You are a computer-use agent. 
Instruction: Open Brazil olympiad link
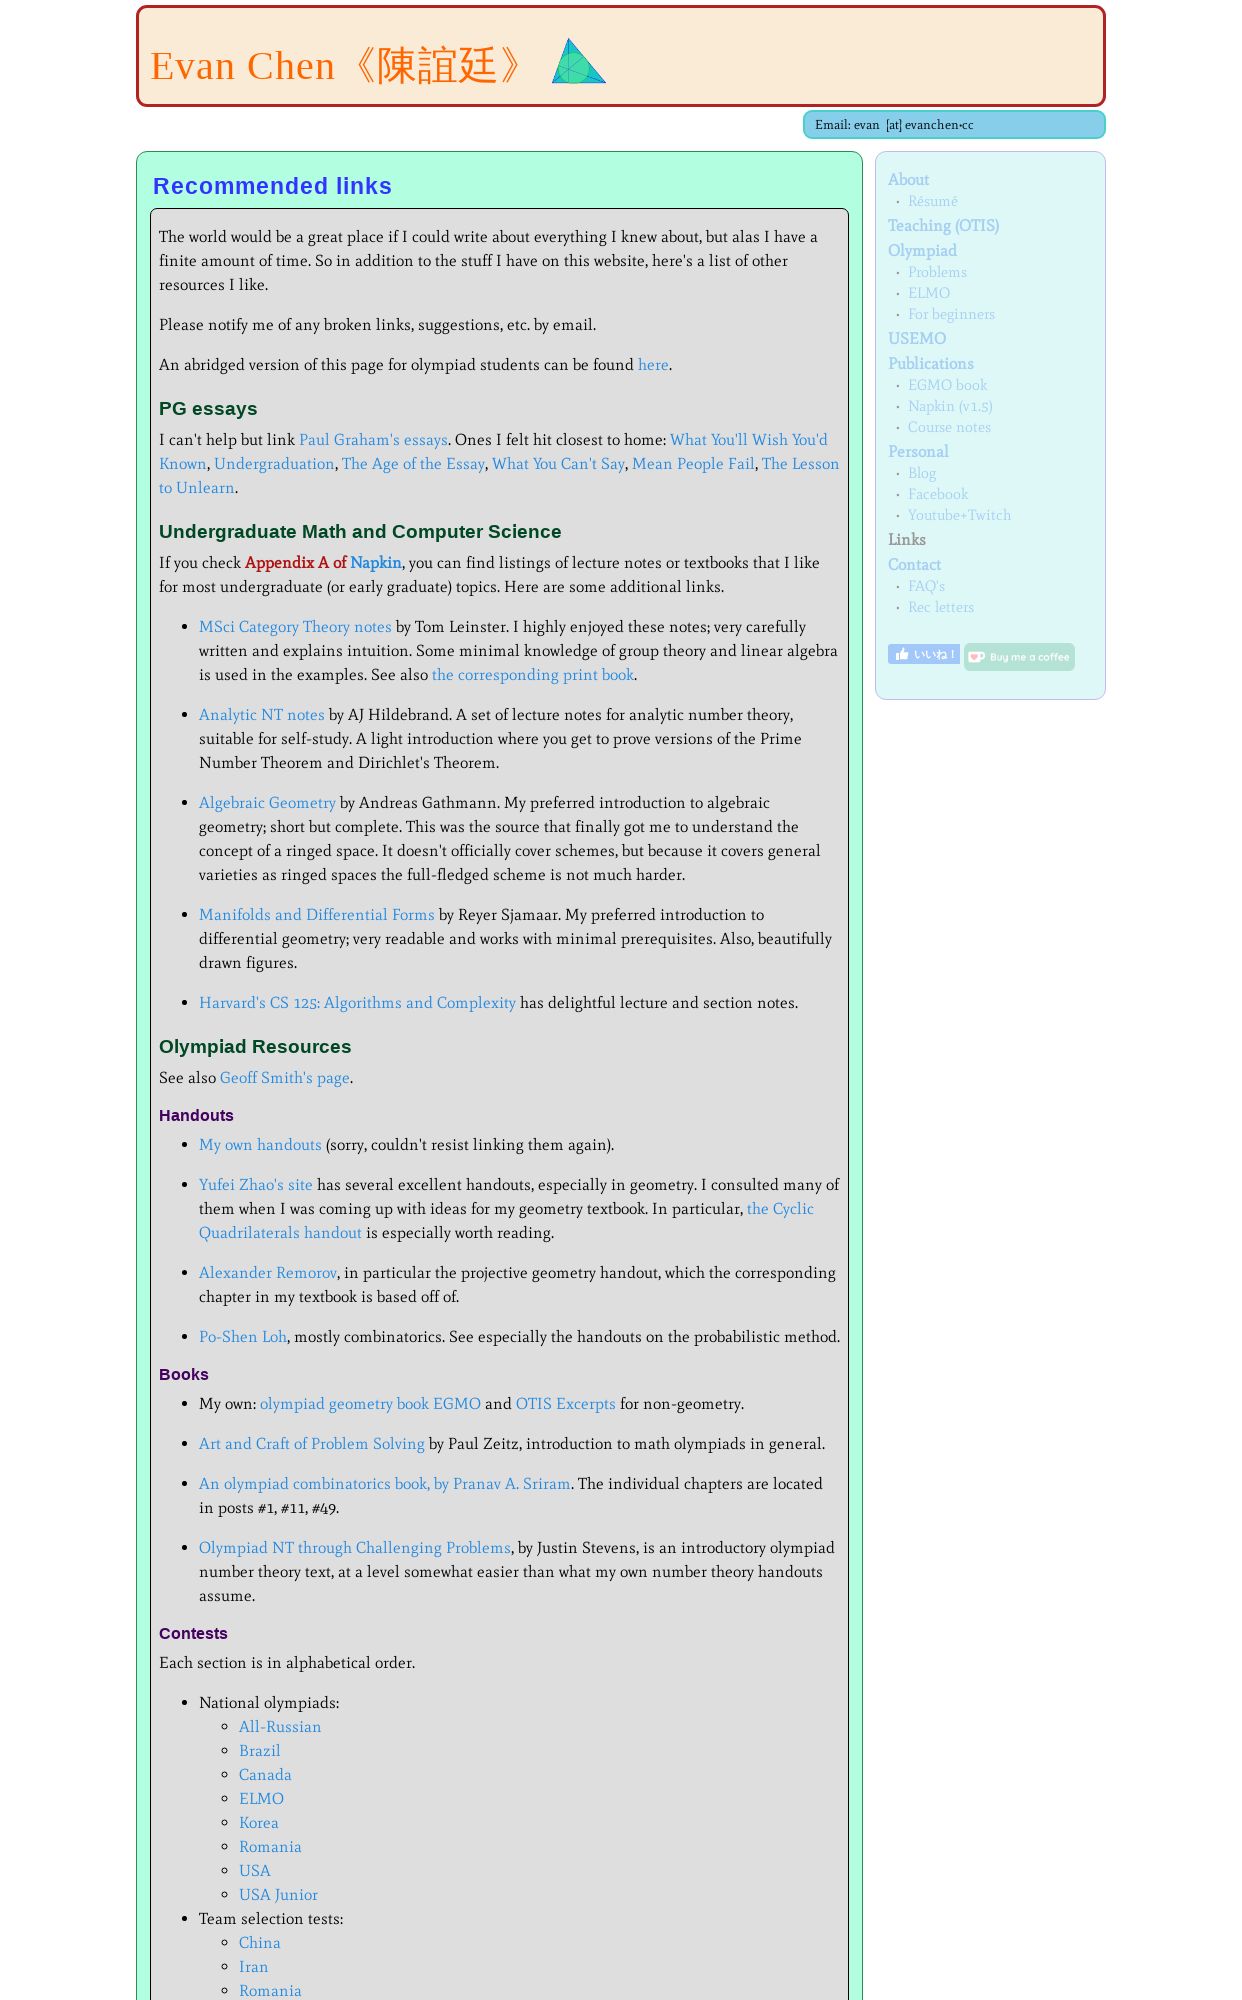pos(260,1751)
